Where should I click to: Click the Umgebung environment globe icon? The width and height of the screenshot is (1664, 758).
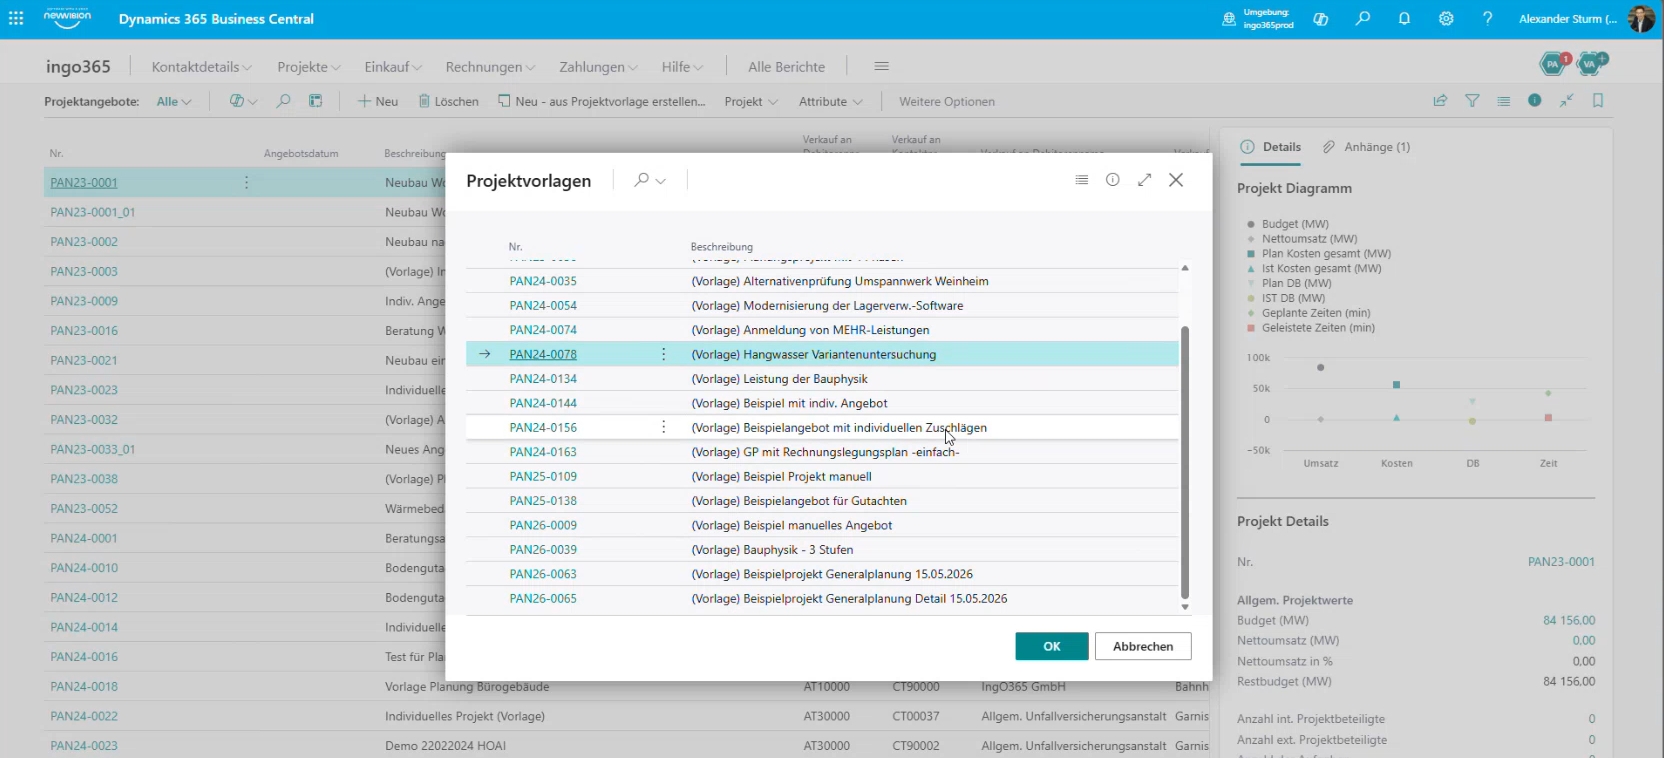tap(1229, 19)
